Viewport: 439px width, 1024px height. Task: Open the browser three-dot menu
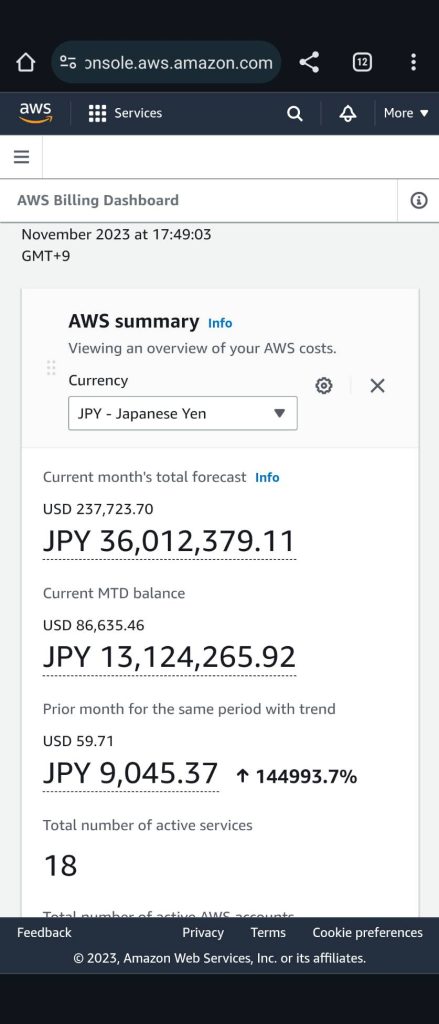click(413, 63)
